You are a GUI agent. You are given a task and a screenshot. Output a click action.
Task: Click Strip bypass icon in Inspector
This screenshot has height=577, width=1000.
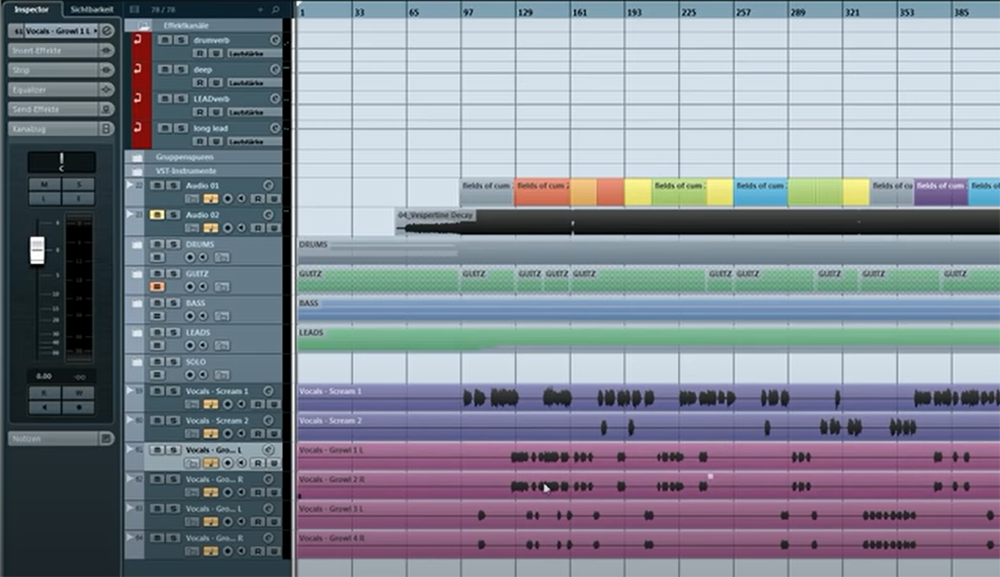107,69
